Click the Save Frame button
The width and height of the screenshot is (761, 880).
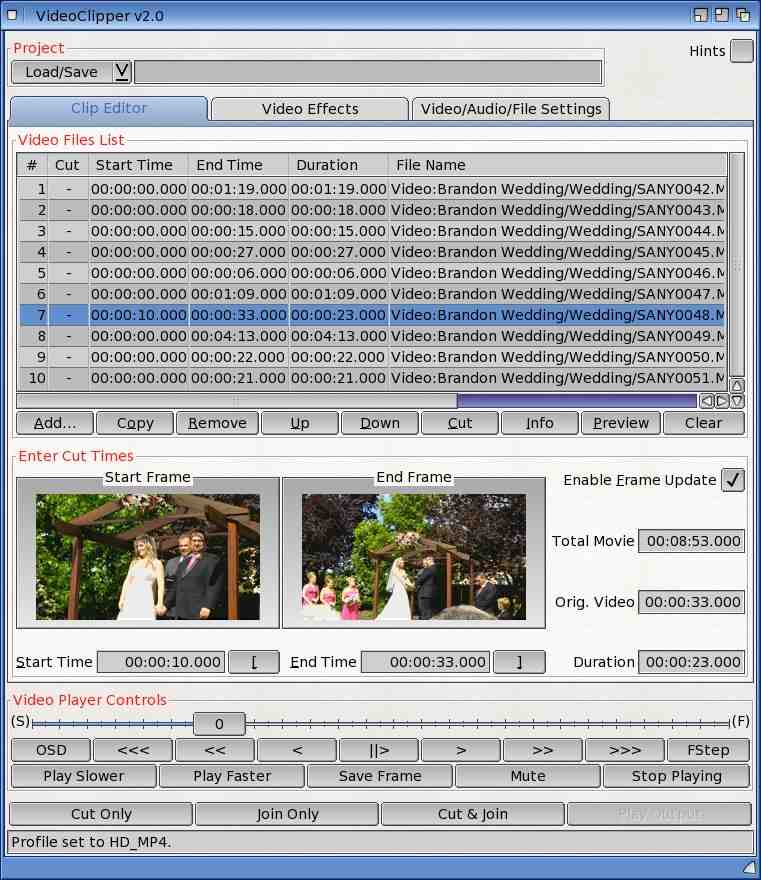[380, 776]
